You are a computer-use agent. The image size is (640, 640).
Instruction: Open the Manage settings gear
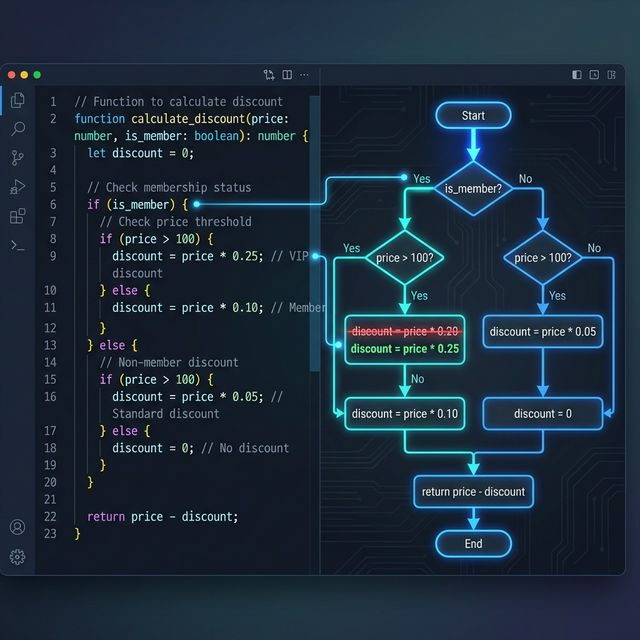point(17,556)
